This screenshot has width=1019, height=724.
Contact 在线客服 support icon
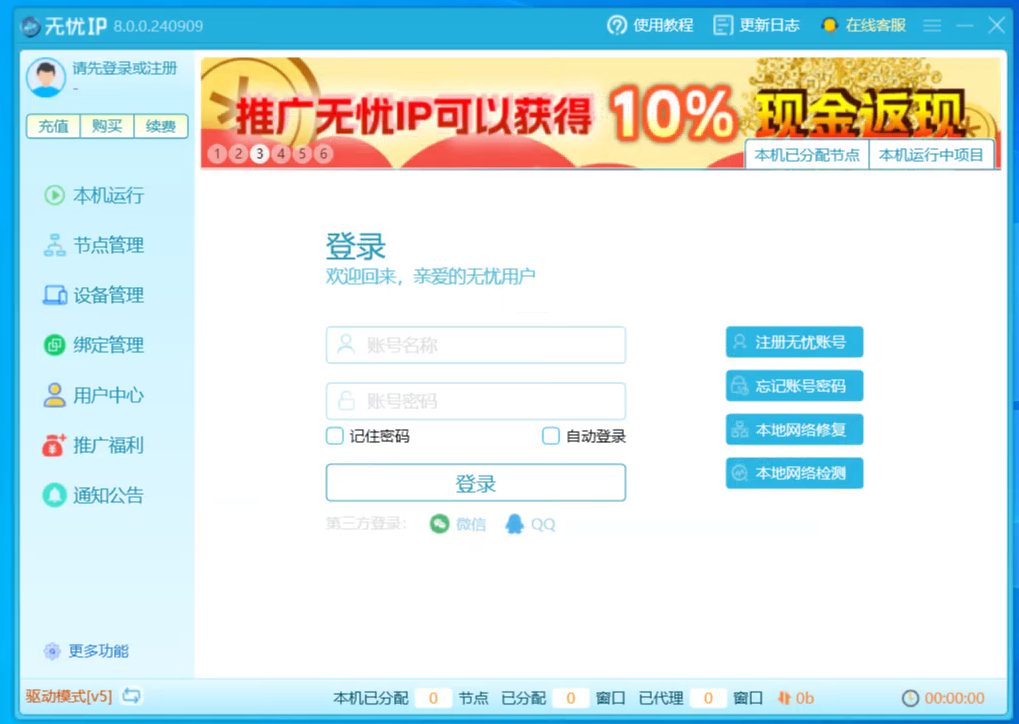829,25
